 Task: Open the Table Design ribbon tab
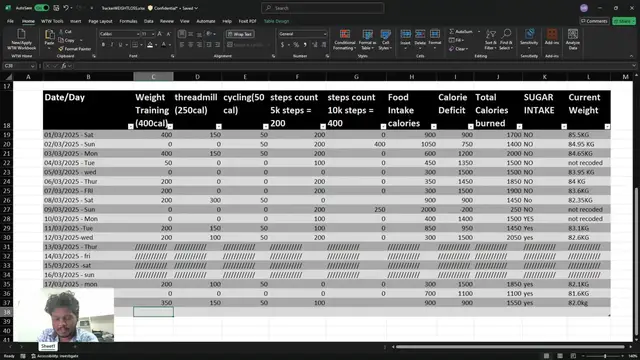point(276,21)
